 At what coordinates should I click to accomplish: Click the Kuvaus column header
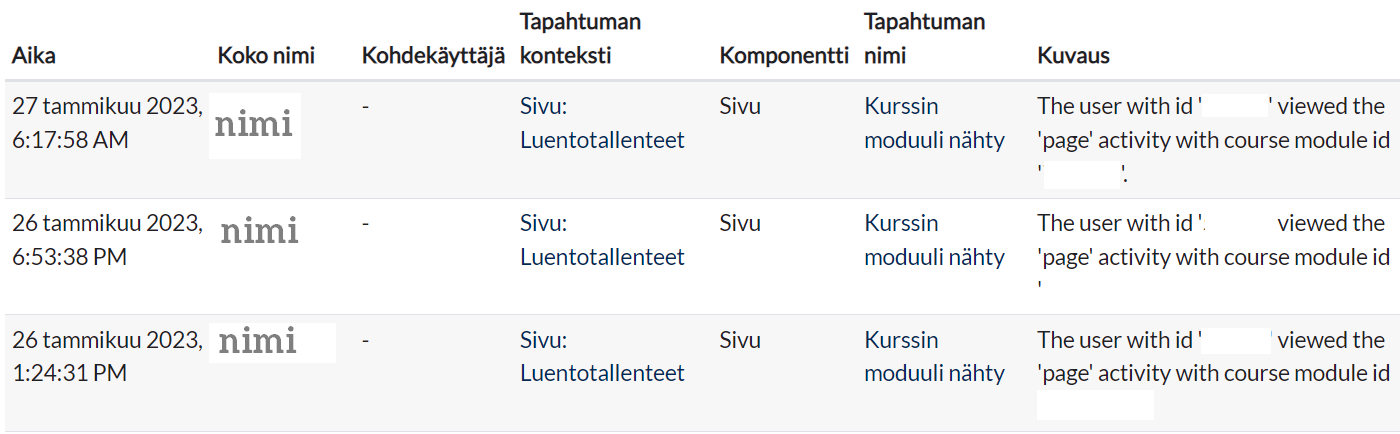click(1074, 56)
